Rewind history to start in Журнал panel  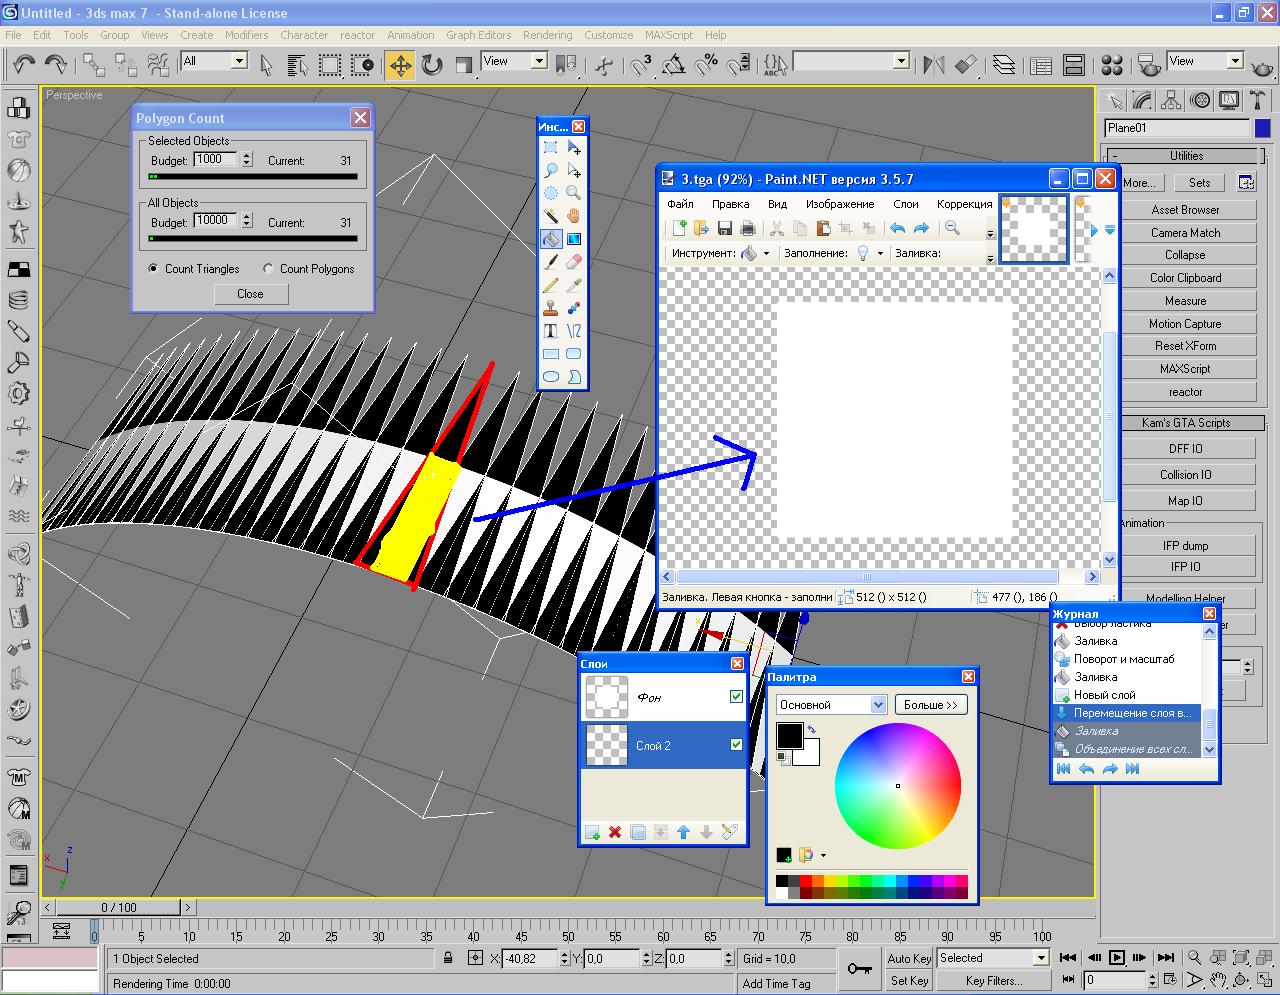tap(1063, 769)
